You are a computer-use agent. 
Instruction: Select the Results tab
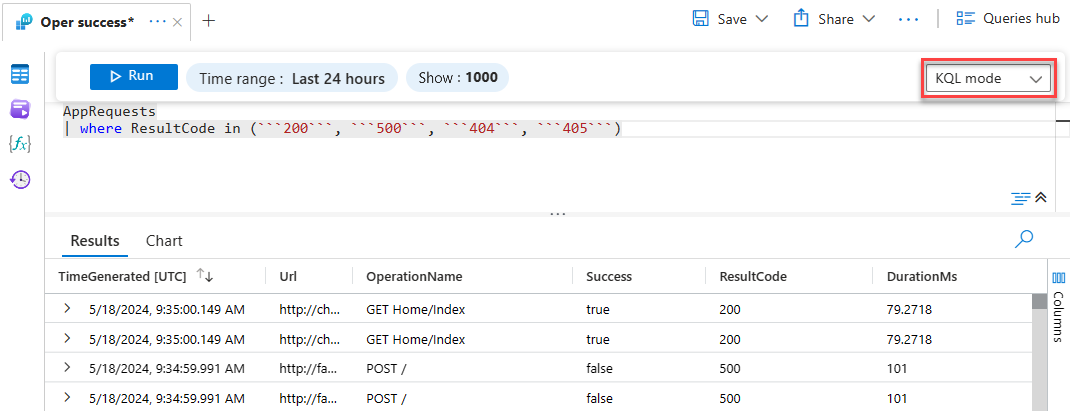(95, 241)
